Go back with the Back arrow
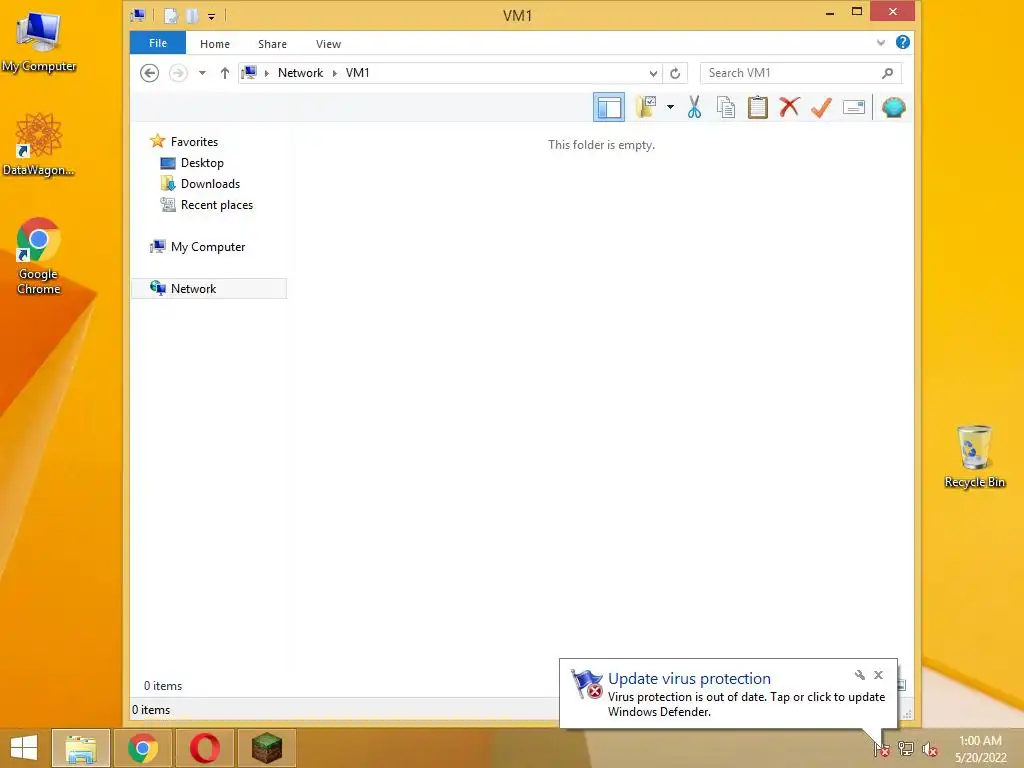This screenshot has height=768, width=1024. 150,73
